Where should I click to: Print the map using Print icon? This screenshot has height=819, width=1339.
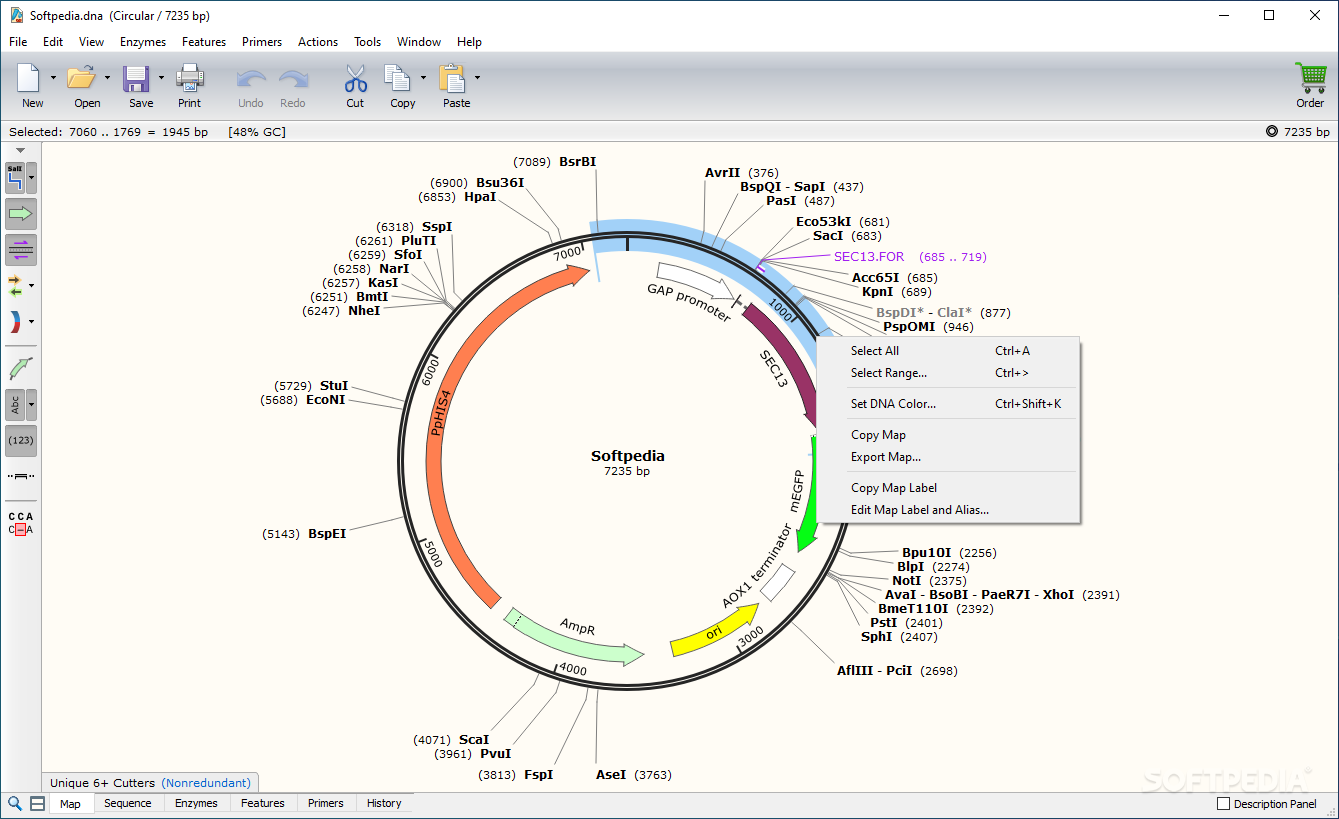(x=189, y=78)
